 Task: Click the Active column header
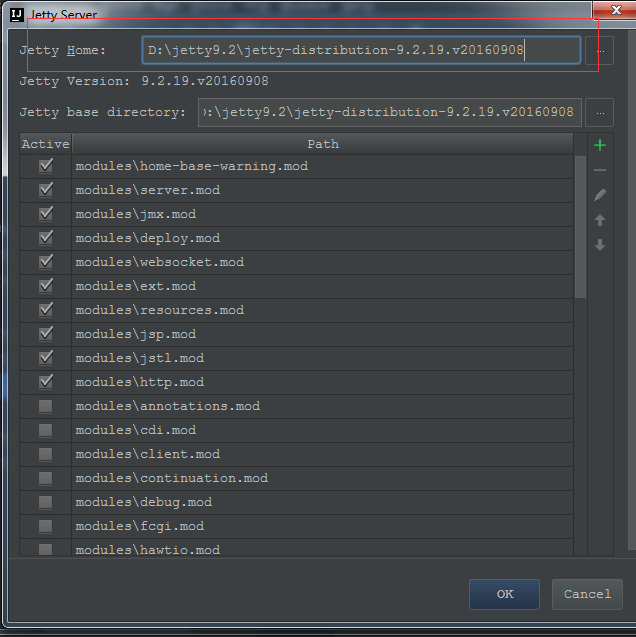coord(45,144)
